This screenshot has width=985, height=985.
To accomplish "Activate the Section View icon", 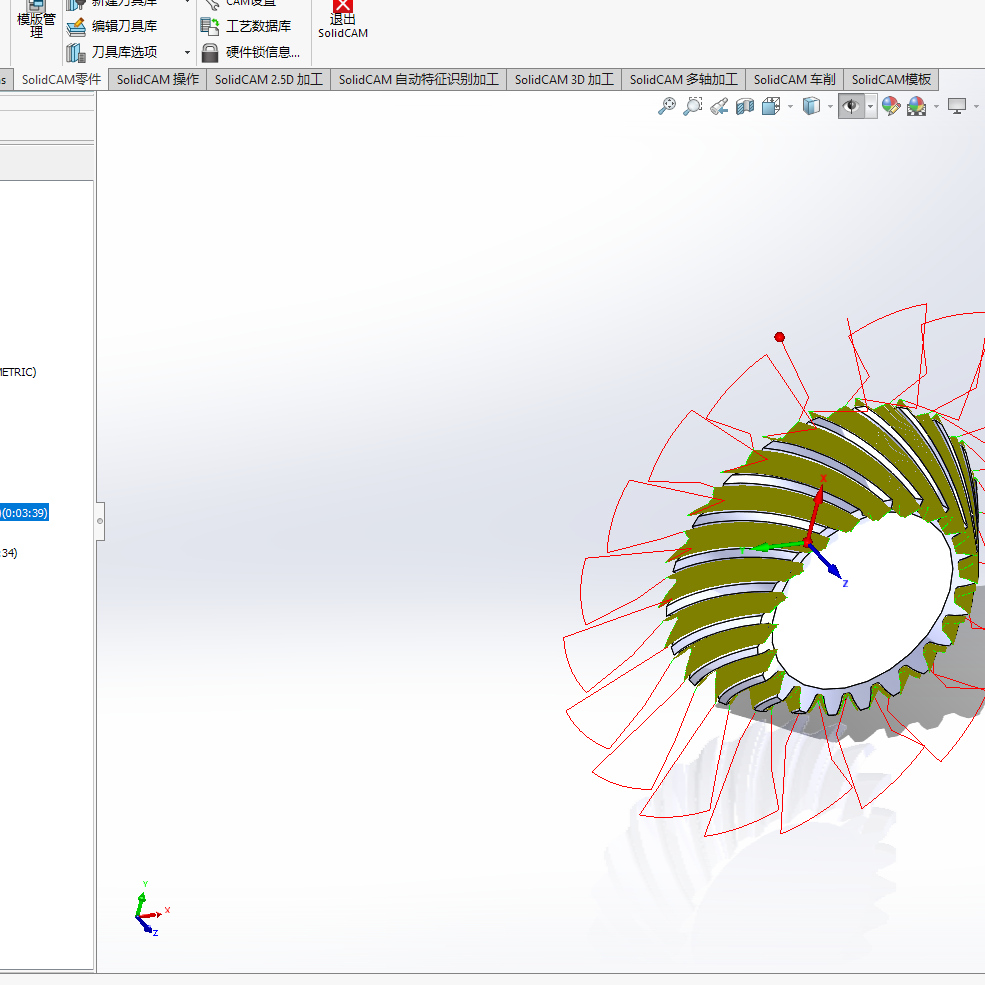I will 744,106.
